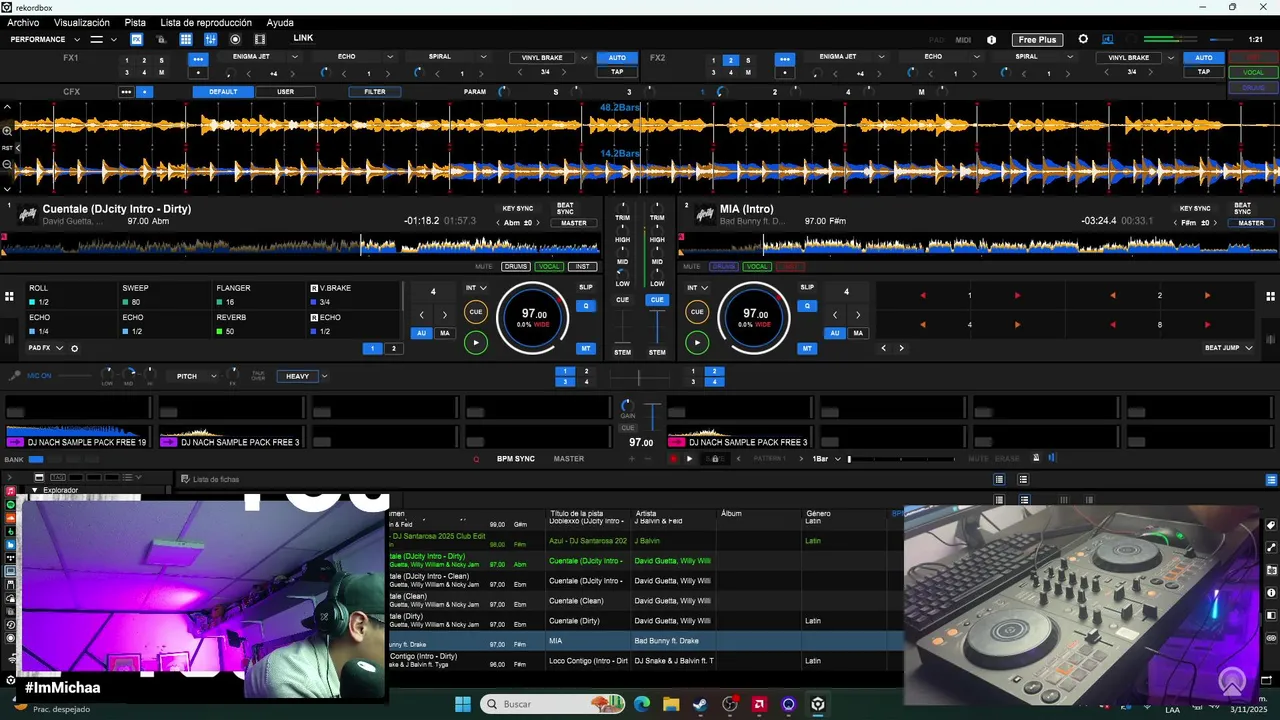Click the sequencer play icon
Viewport: 1280px width, 720px height.
(689, 458)
